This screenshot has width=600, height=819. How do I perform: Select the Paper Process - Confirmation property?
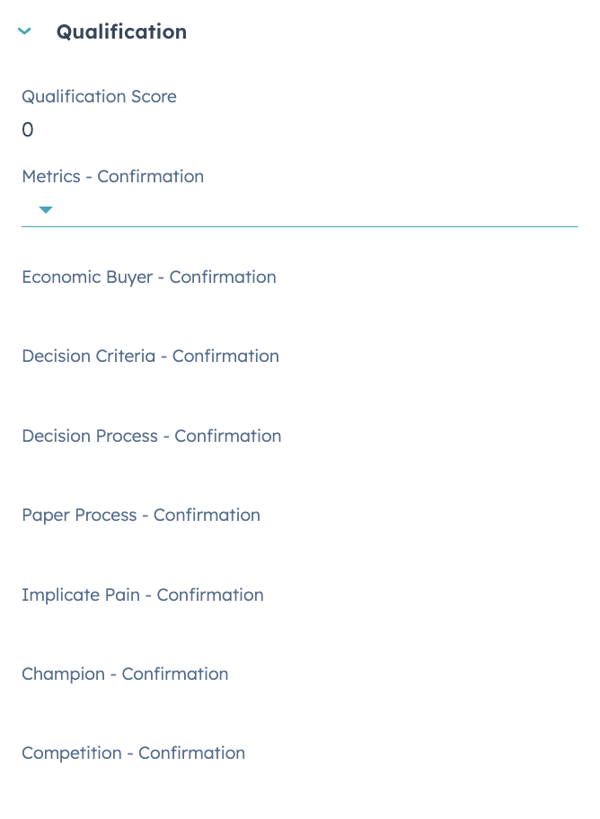click(141, 515)
